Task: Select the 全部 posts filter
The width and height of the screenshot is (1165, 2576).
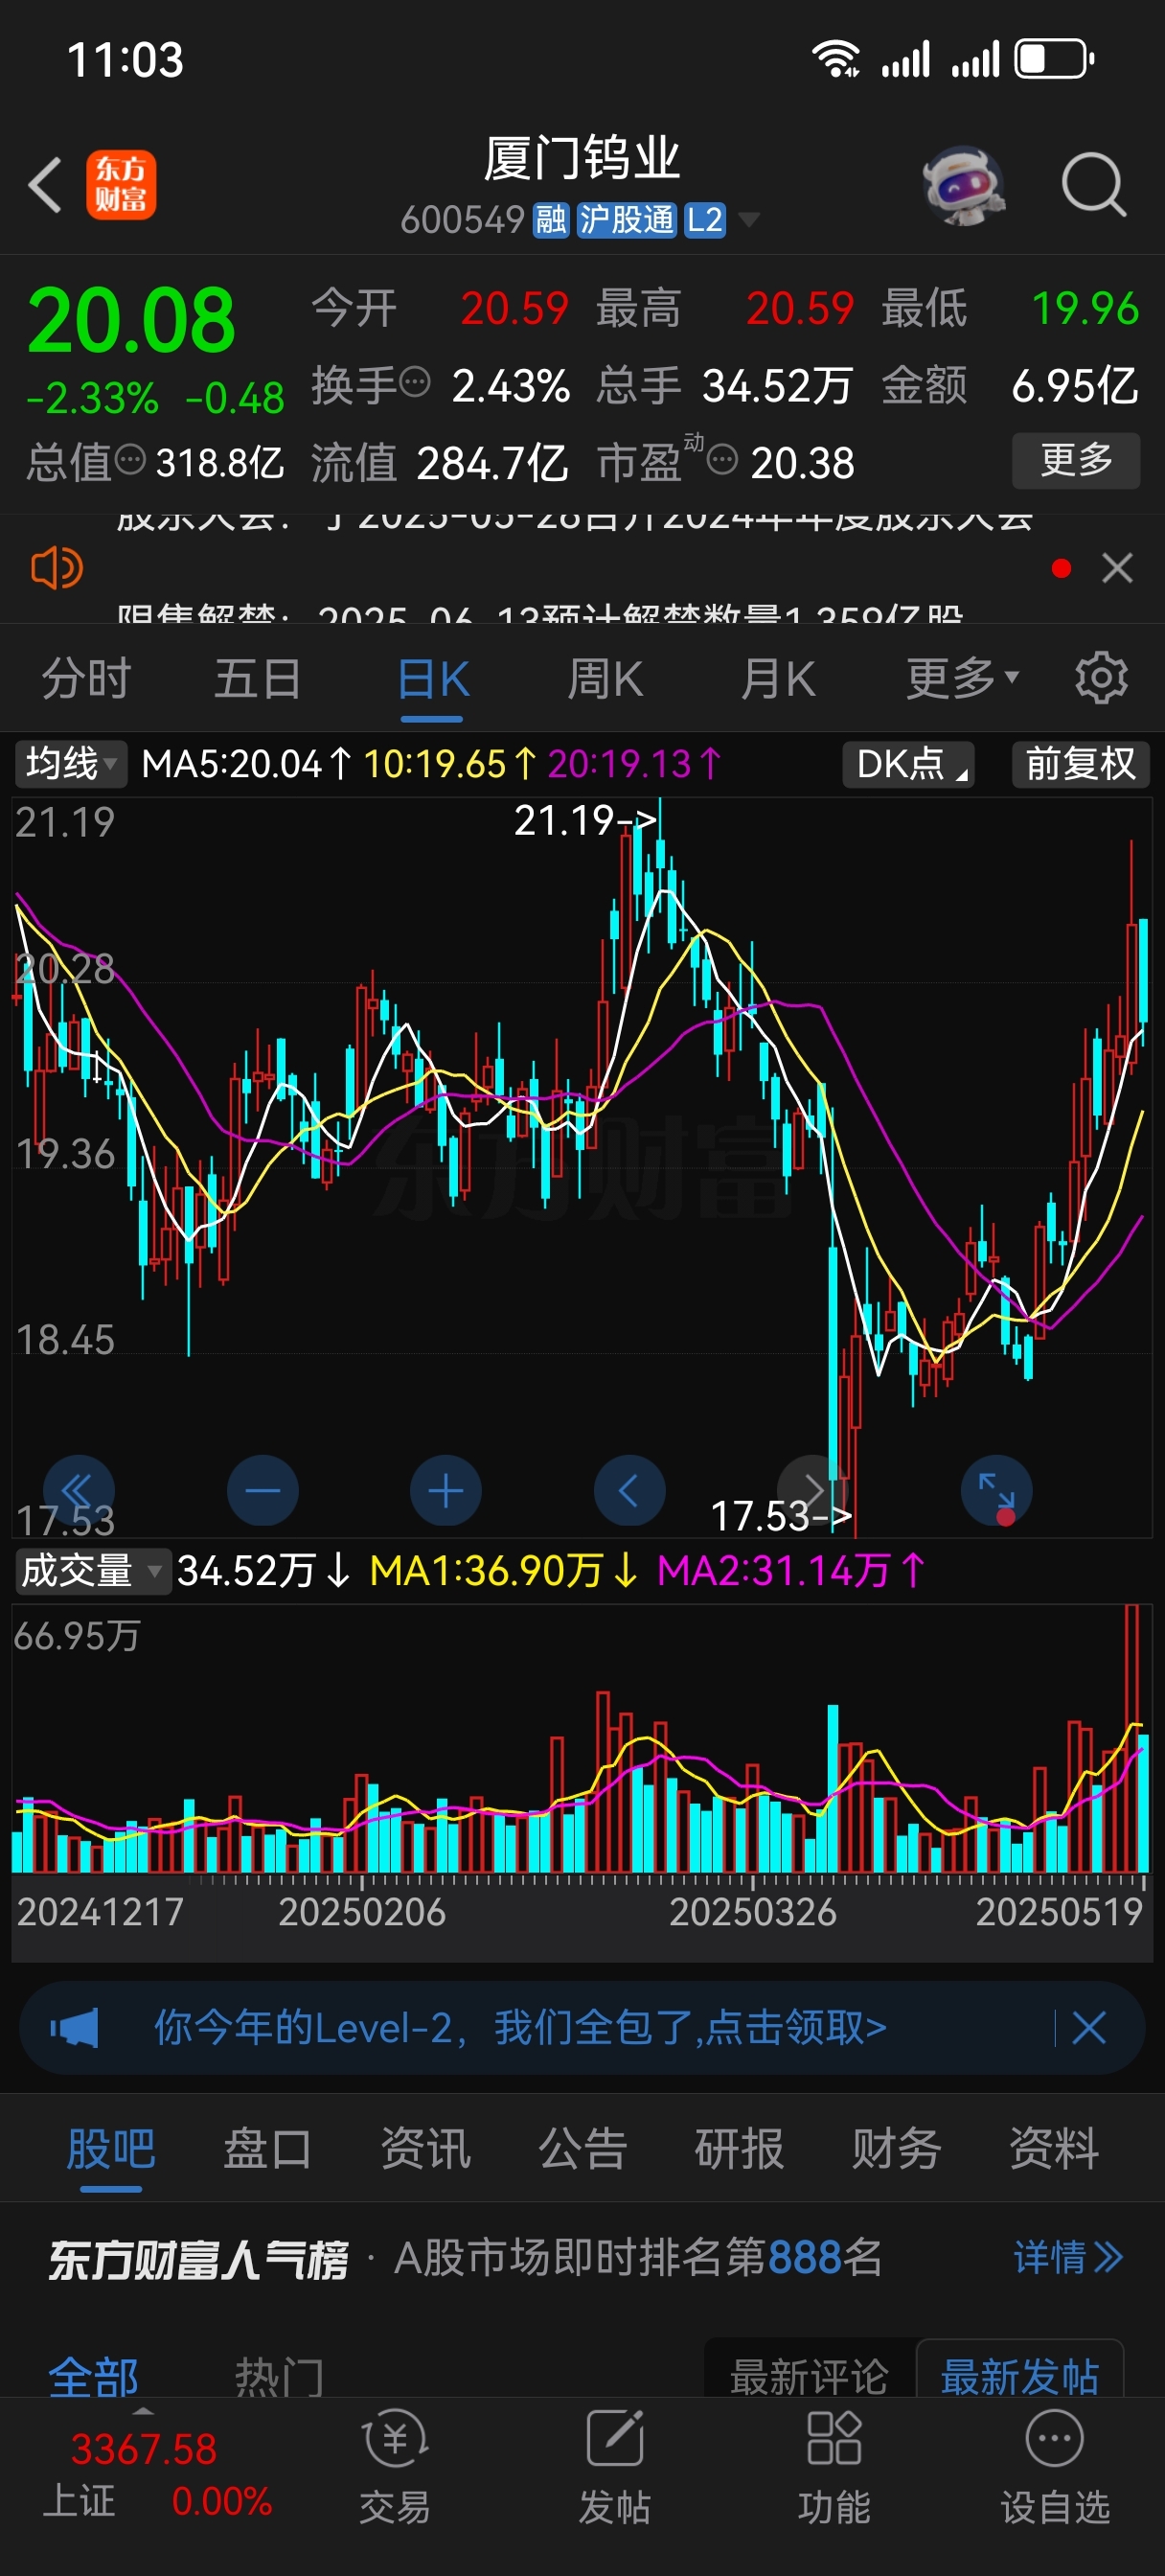Action: (93, 2376)
